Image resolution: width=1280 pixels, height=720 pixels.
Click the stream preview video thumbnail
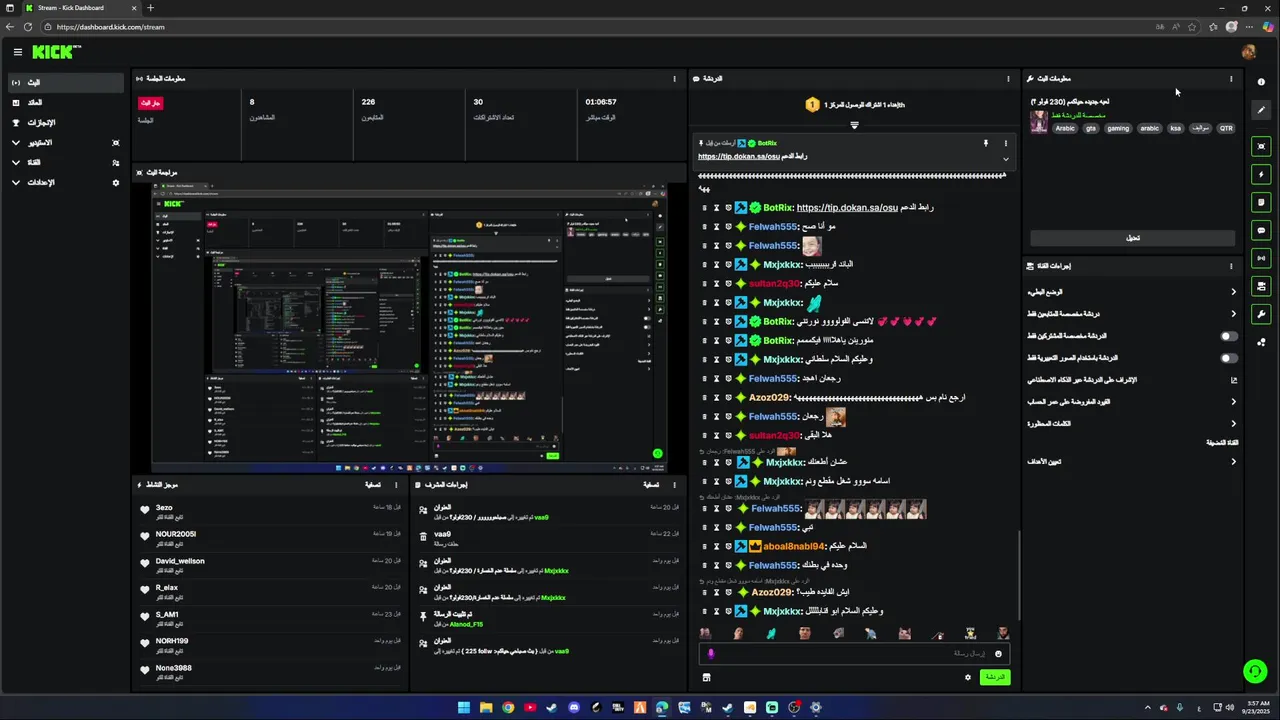coord(409,327)
